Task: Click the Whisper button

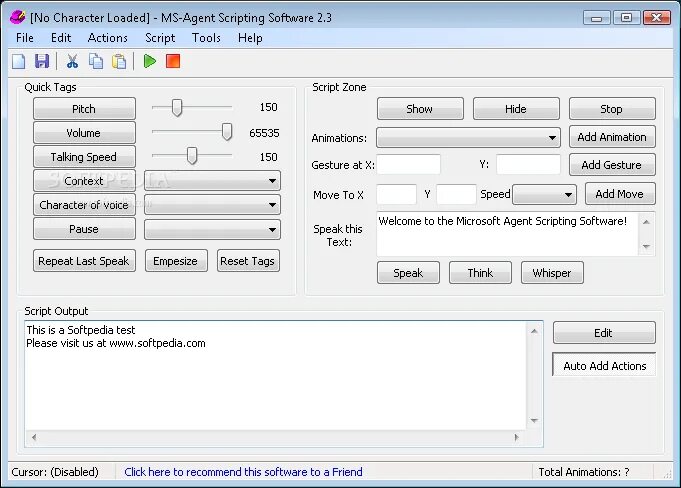Action: (552, 273)
